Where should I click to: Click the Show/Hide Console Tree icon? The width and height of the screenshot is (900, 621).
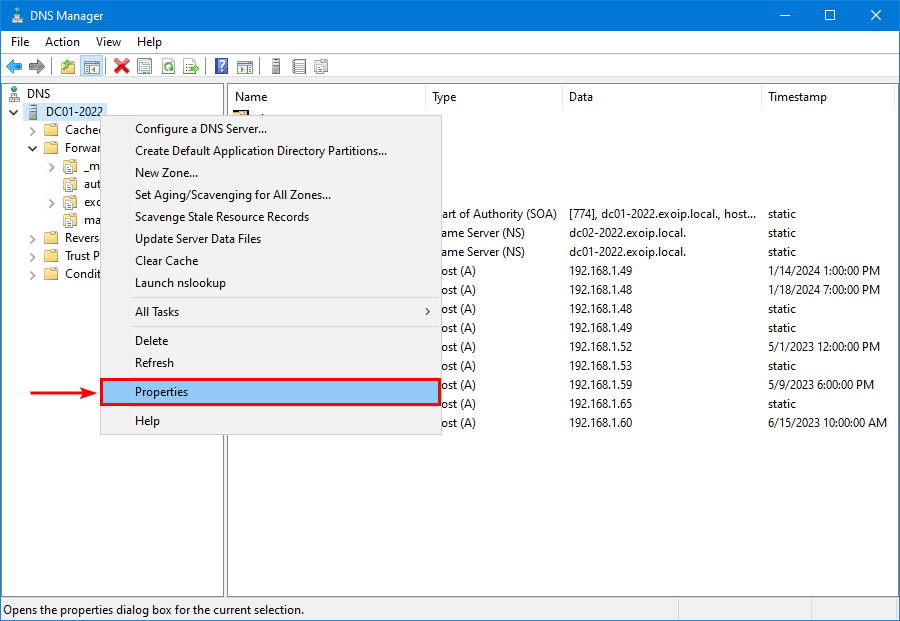click(91, 67)
